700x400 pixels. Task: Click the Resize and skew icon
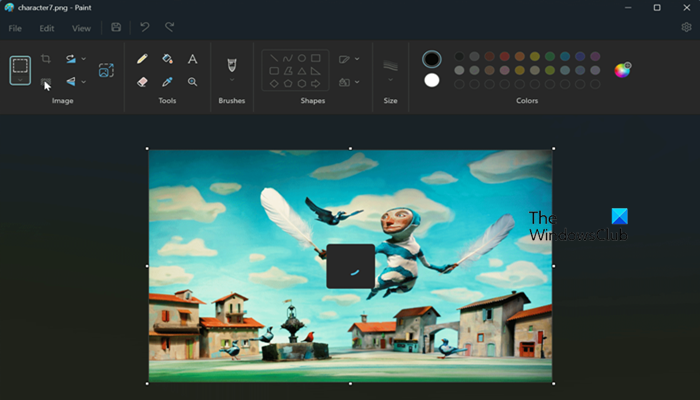point(106,70)
